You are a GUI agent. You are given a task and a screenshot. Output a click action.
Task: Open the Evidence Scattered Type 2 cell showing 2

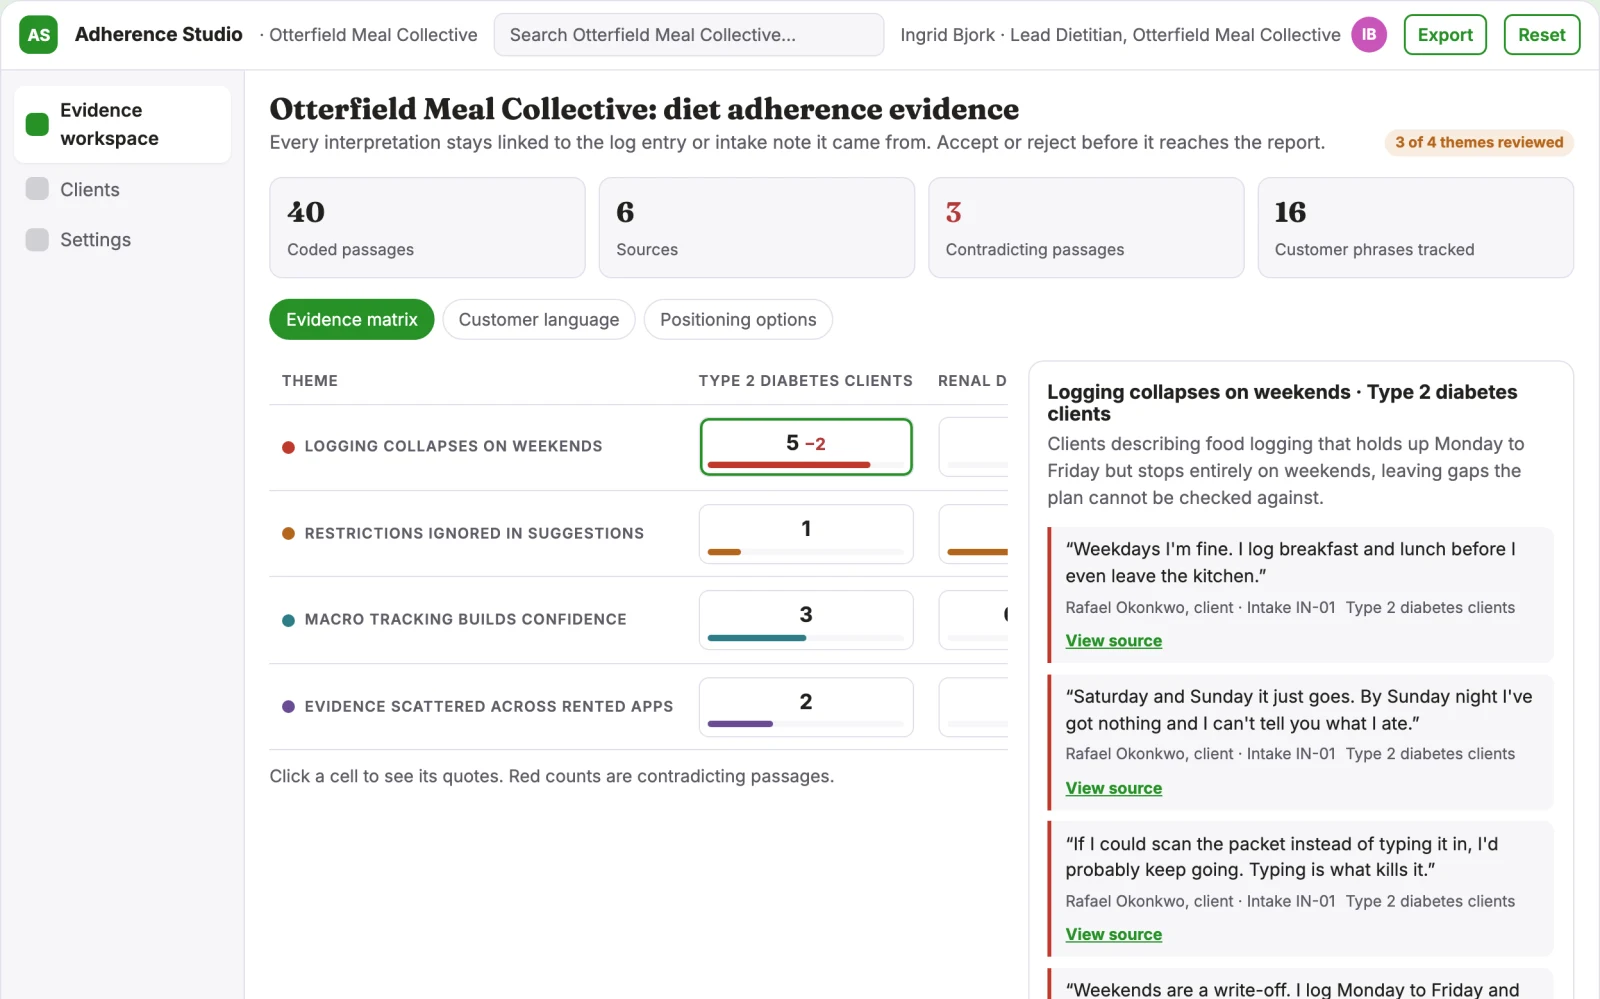click(806, 707)
